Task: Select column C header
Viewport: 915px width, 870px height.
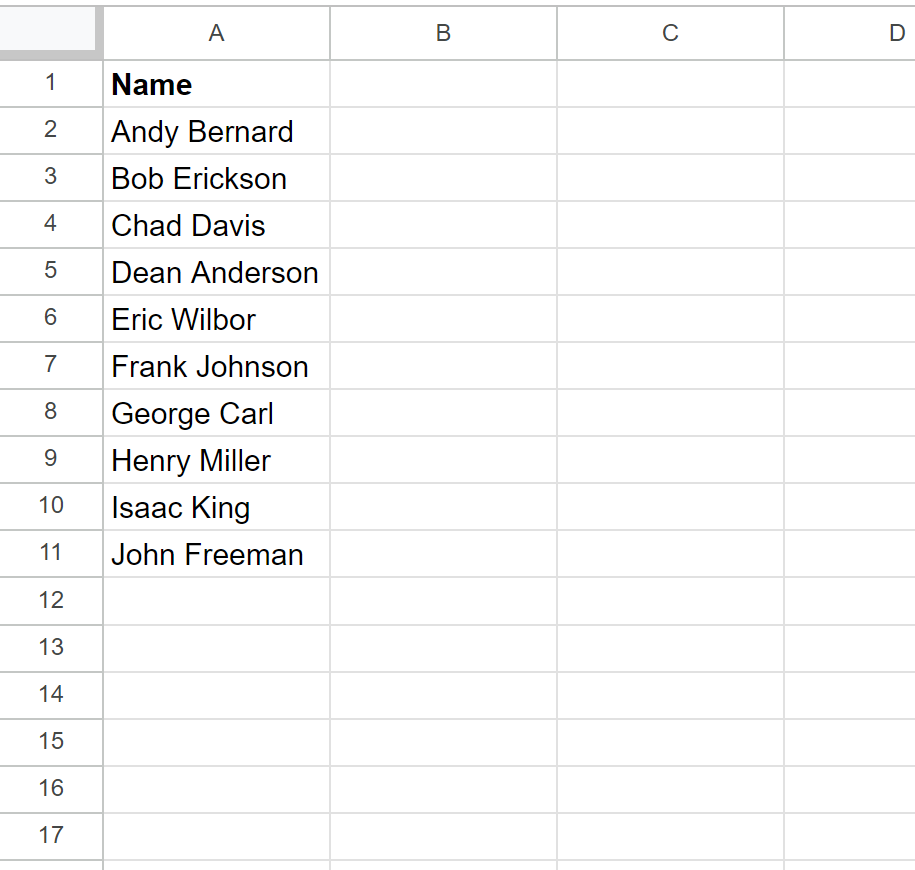Action: pyautogui.click(x=670, y=33)
